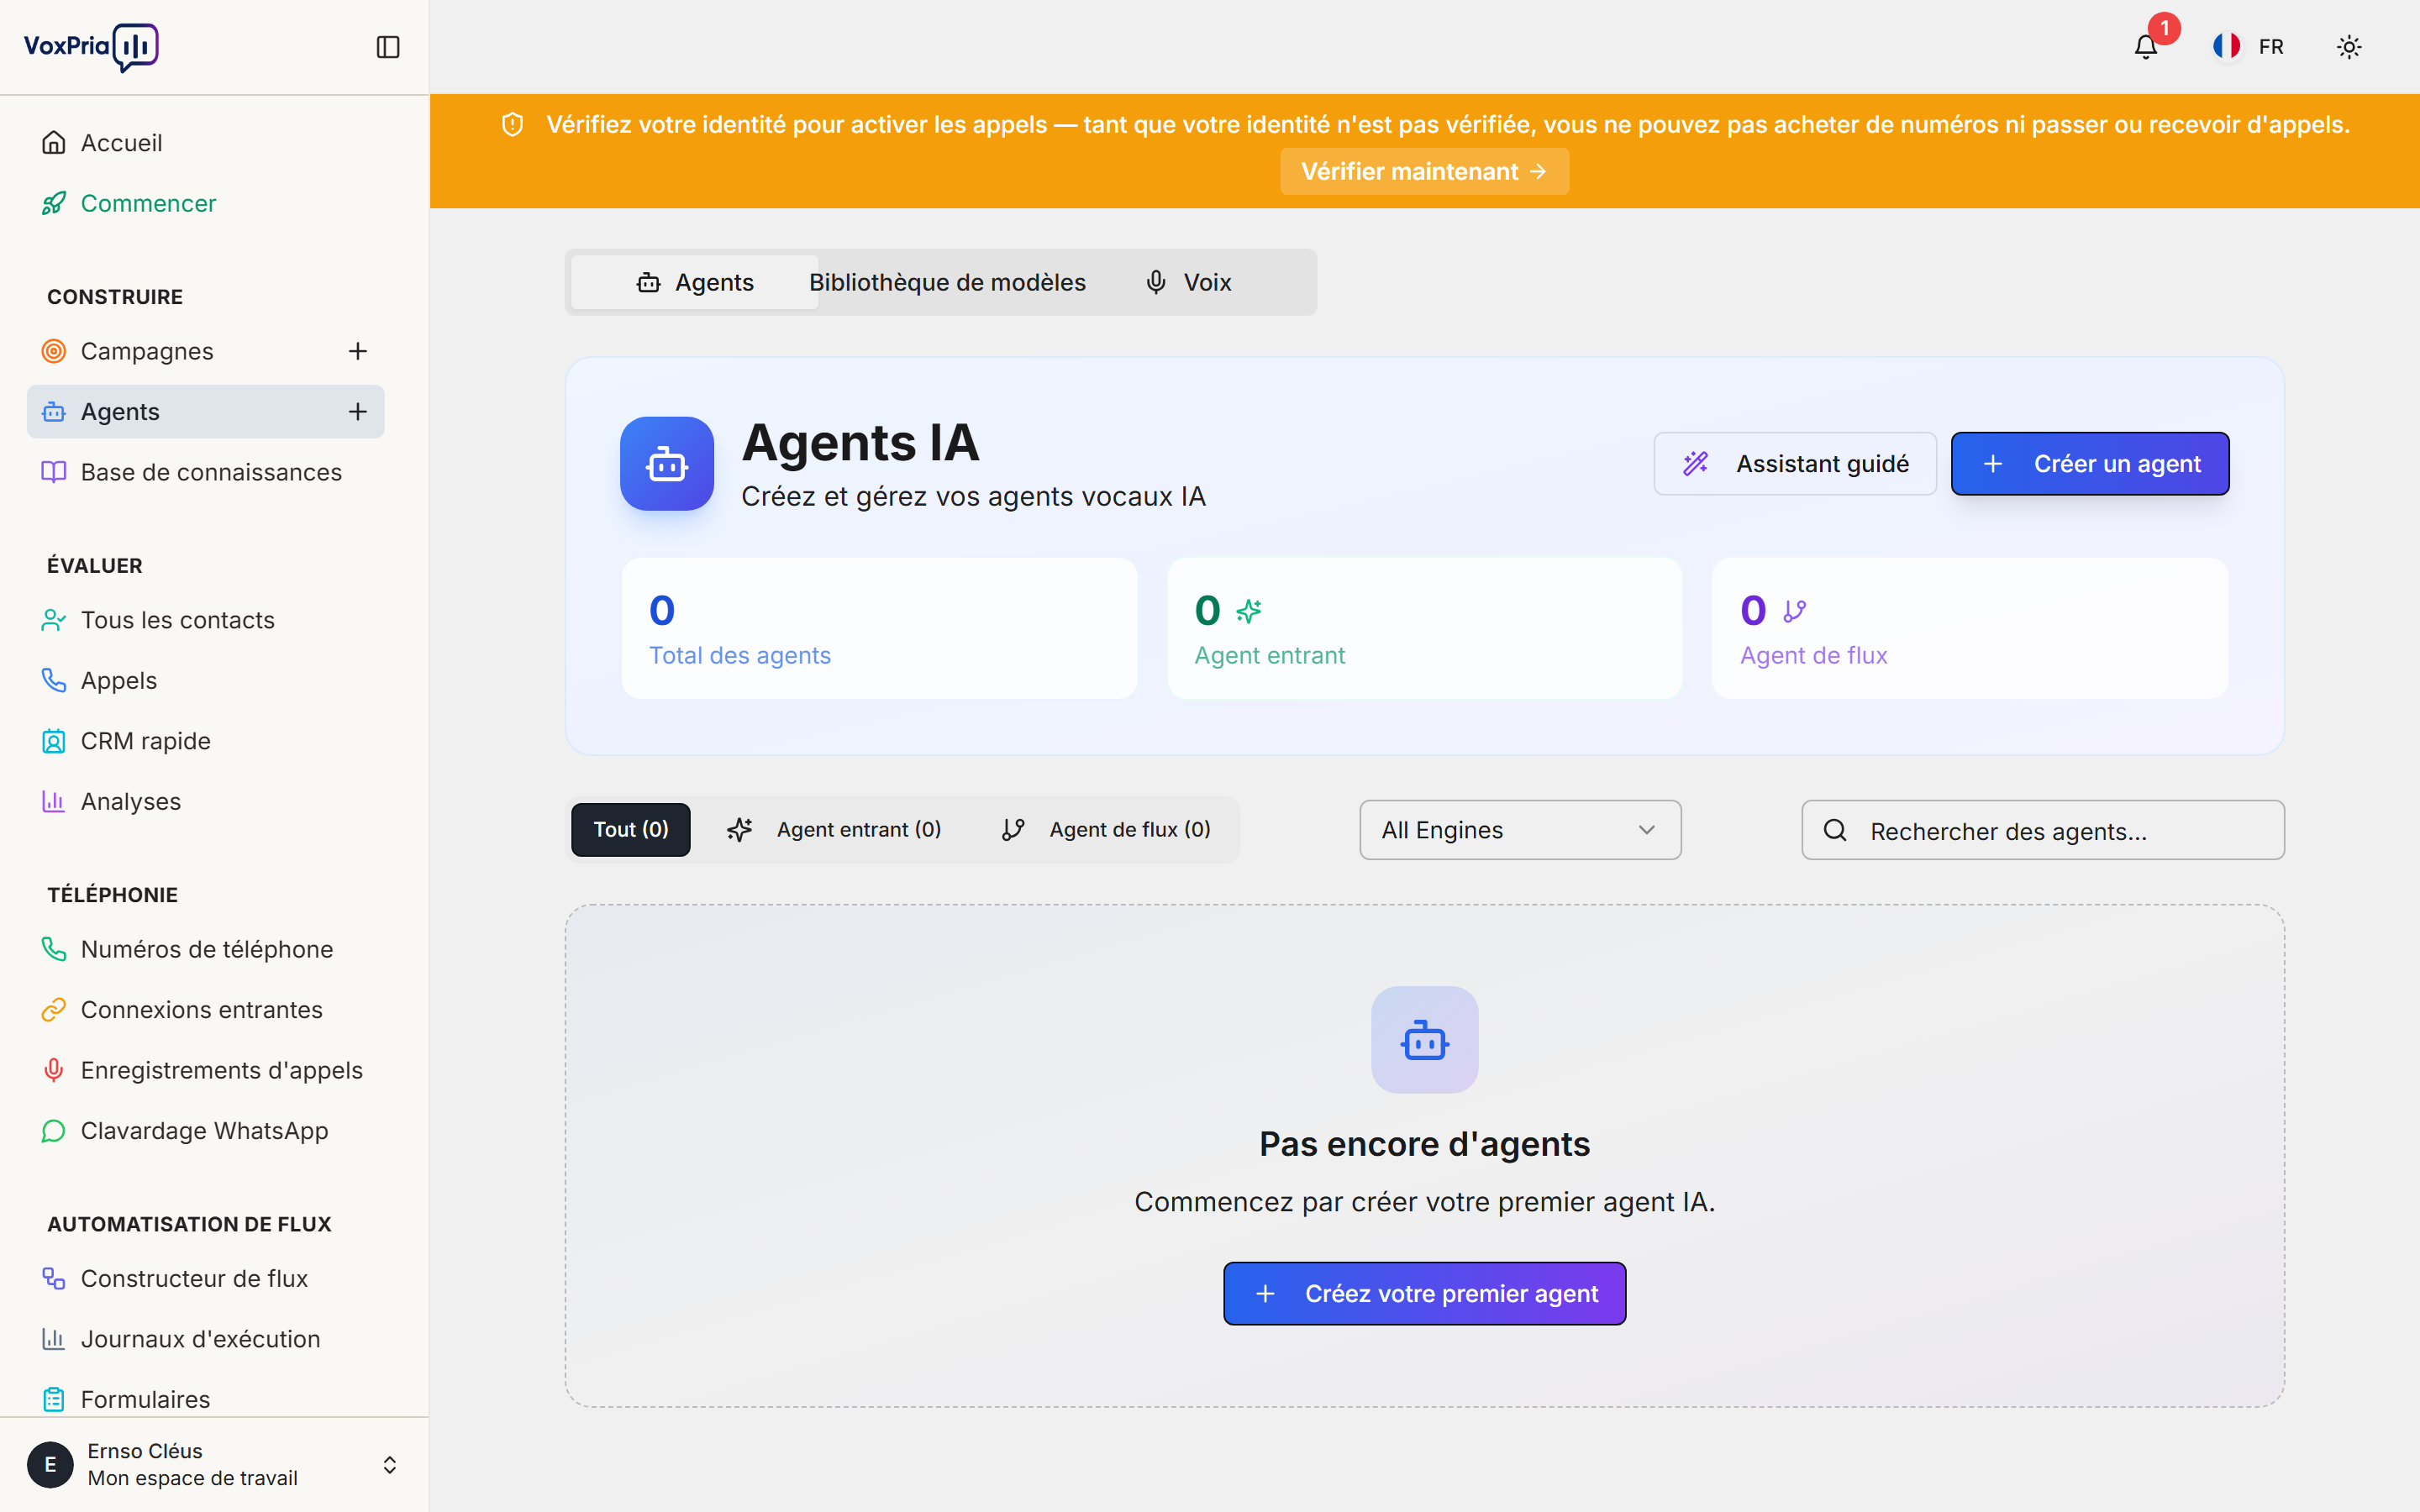Click the Agent de flux stat card
Screen dimensions: 2420x1512
[1970, 628]
